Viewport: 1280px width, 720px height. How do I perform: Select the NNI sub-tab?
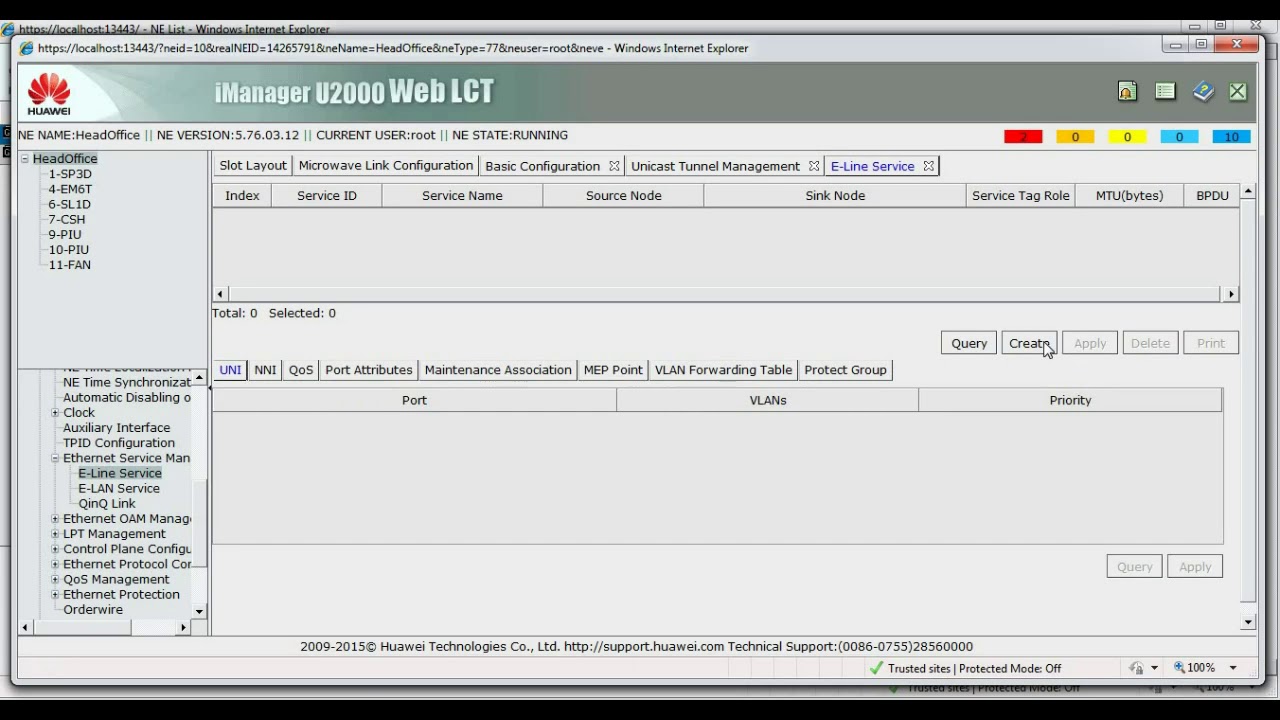(265, 370)
